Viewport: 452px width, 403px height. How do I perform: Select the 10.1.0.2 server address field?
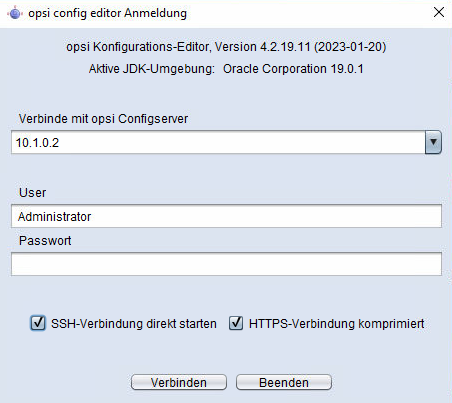tap(218, 142)
